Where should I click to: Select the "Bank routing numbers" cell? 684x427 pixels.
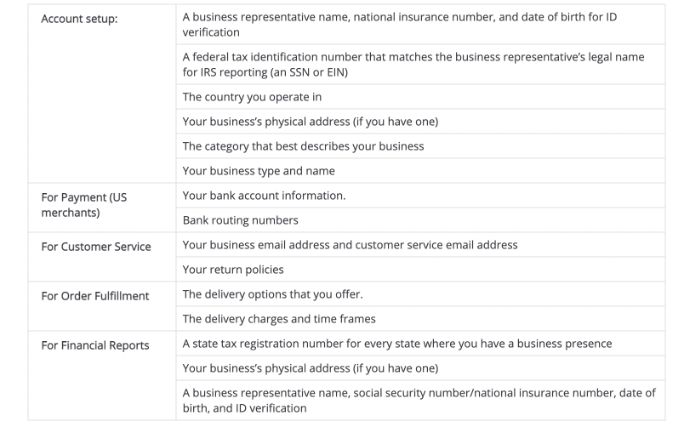click(x=240, y=220)
